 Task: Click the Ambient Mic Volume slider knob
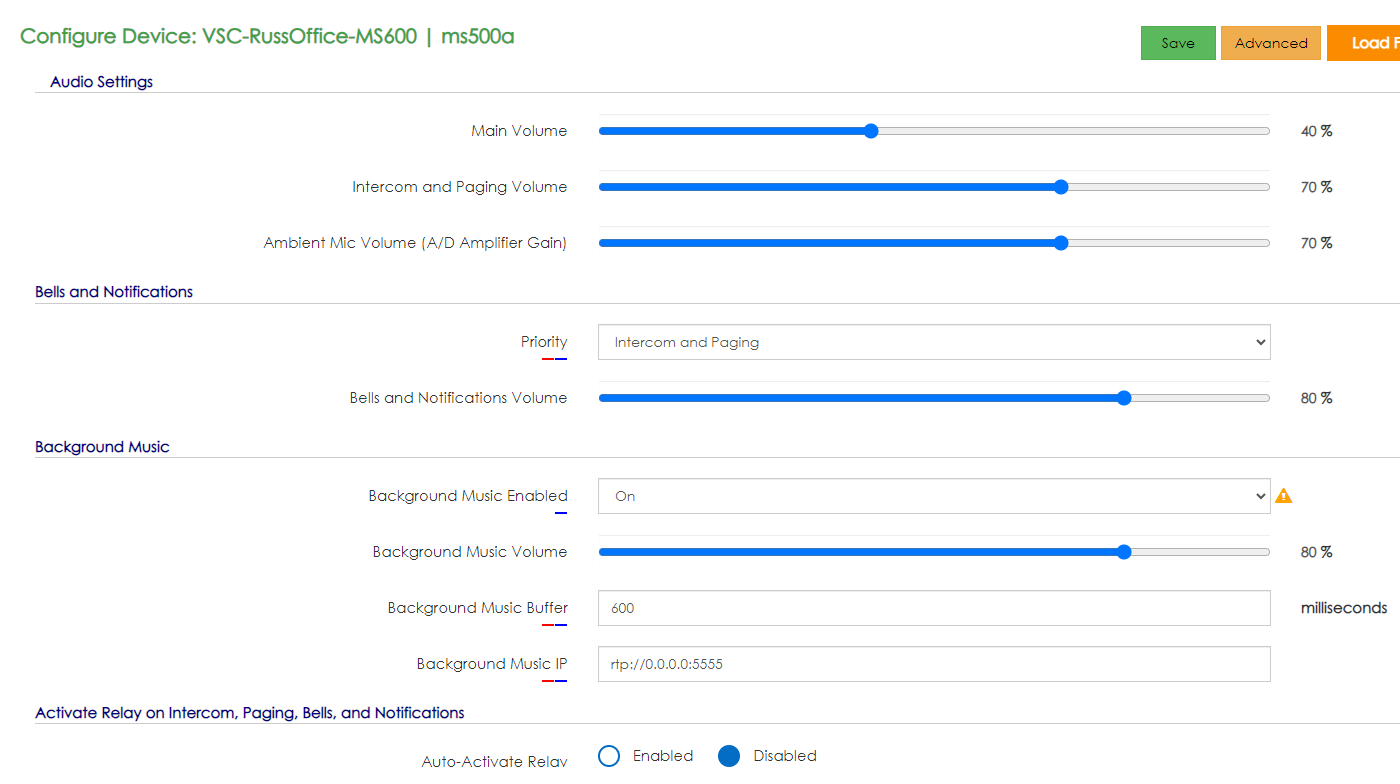click(1061, 243)
